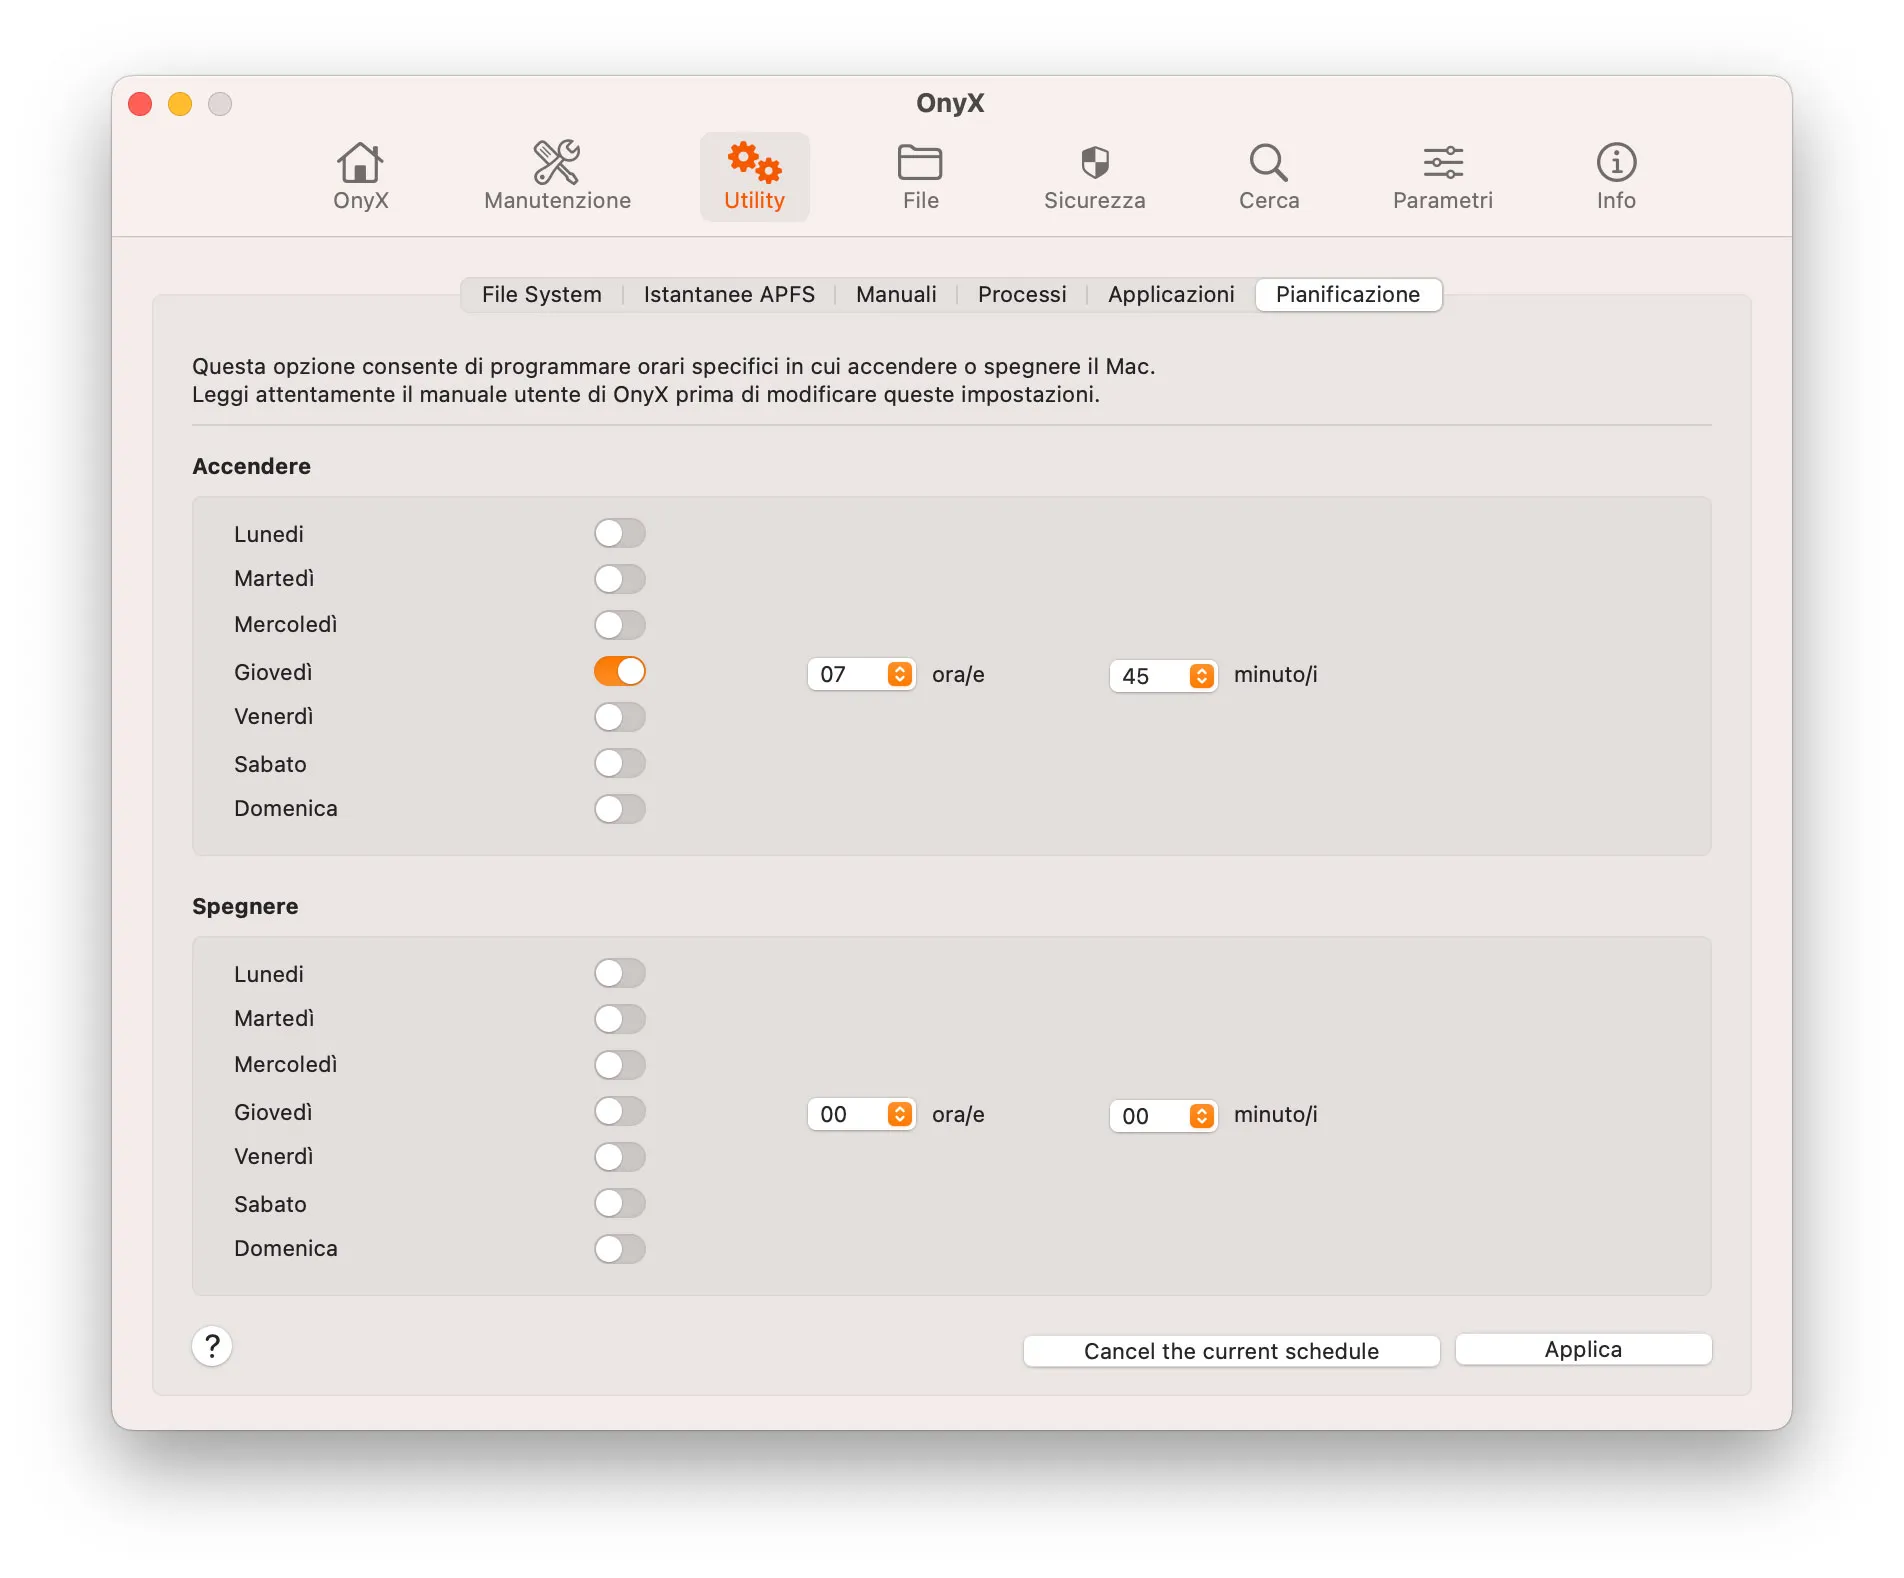
Task: Click the OnyX window title text
Action: [950, 103]
